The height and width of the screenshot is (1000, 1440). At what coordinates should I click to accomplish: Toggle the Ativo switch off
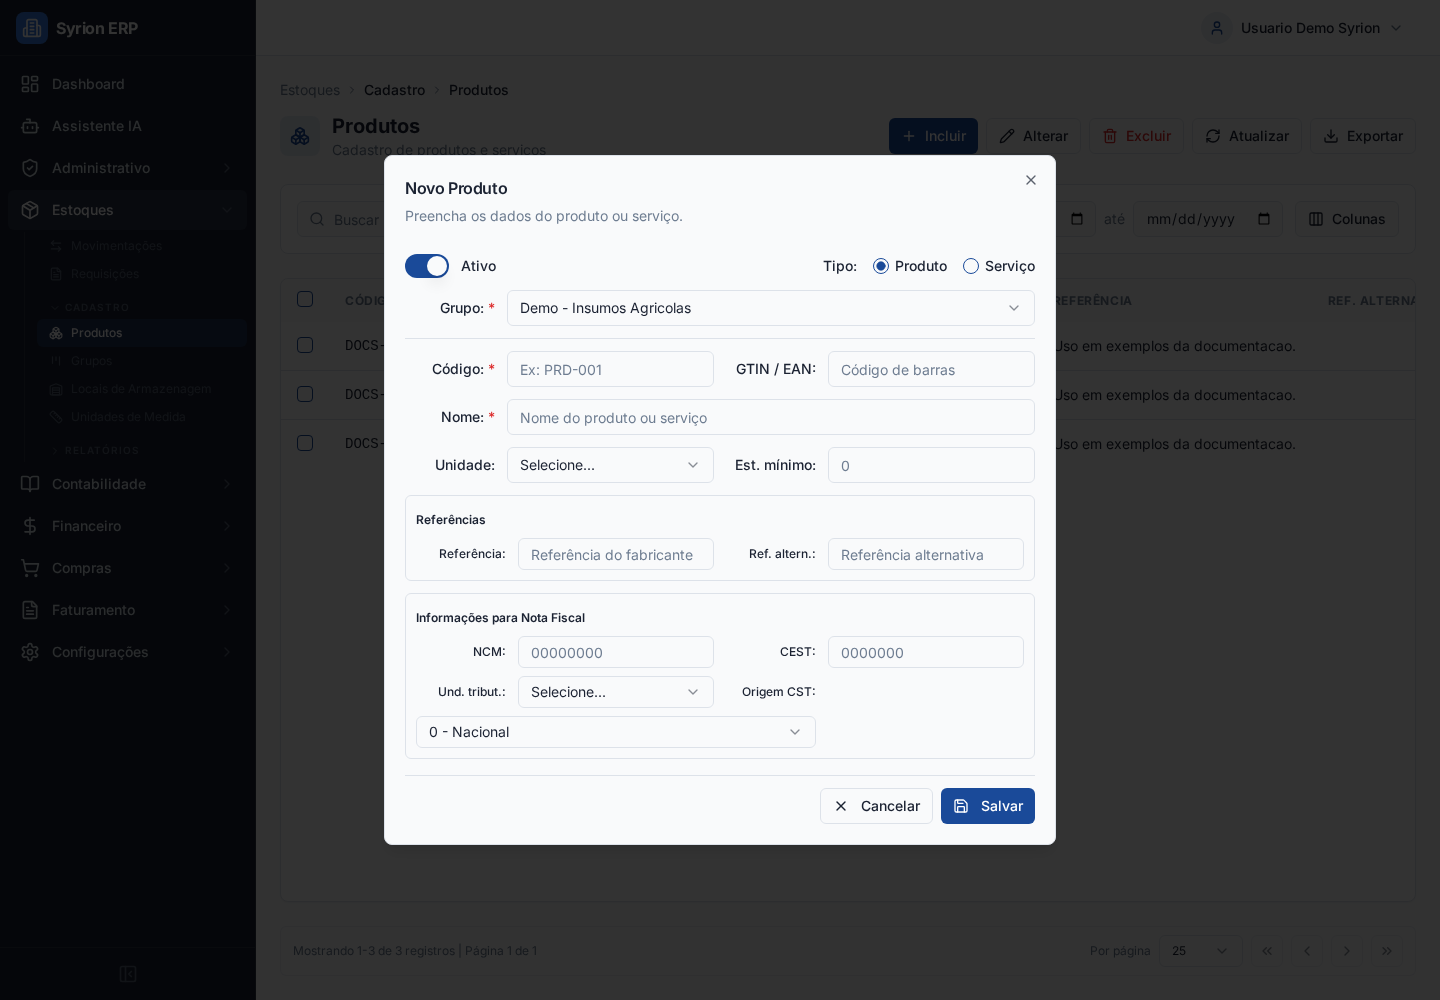(427, 266)
